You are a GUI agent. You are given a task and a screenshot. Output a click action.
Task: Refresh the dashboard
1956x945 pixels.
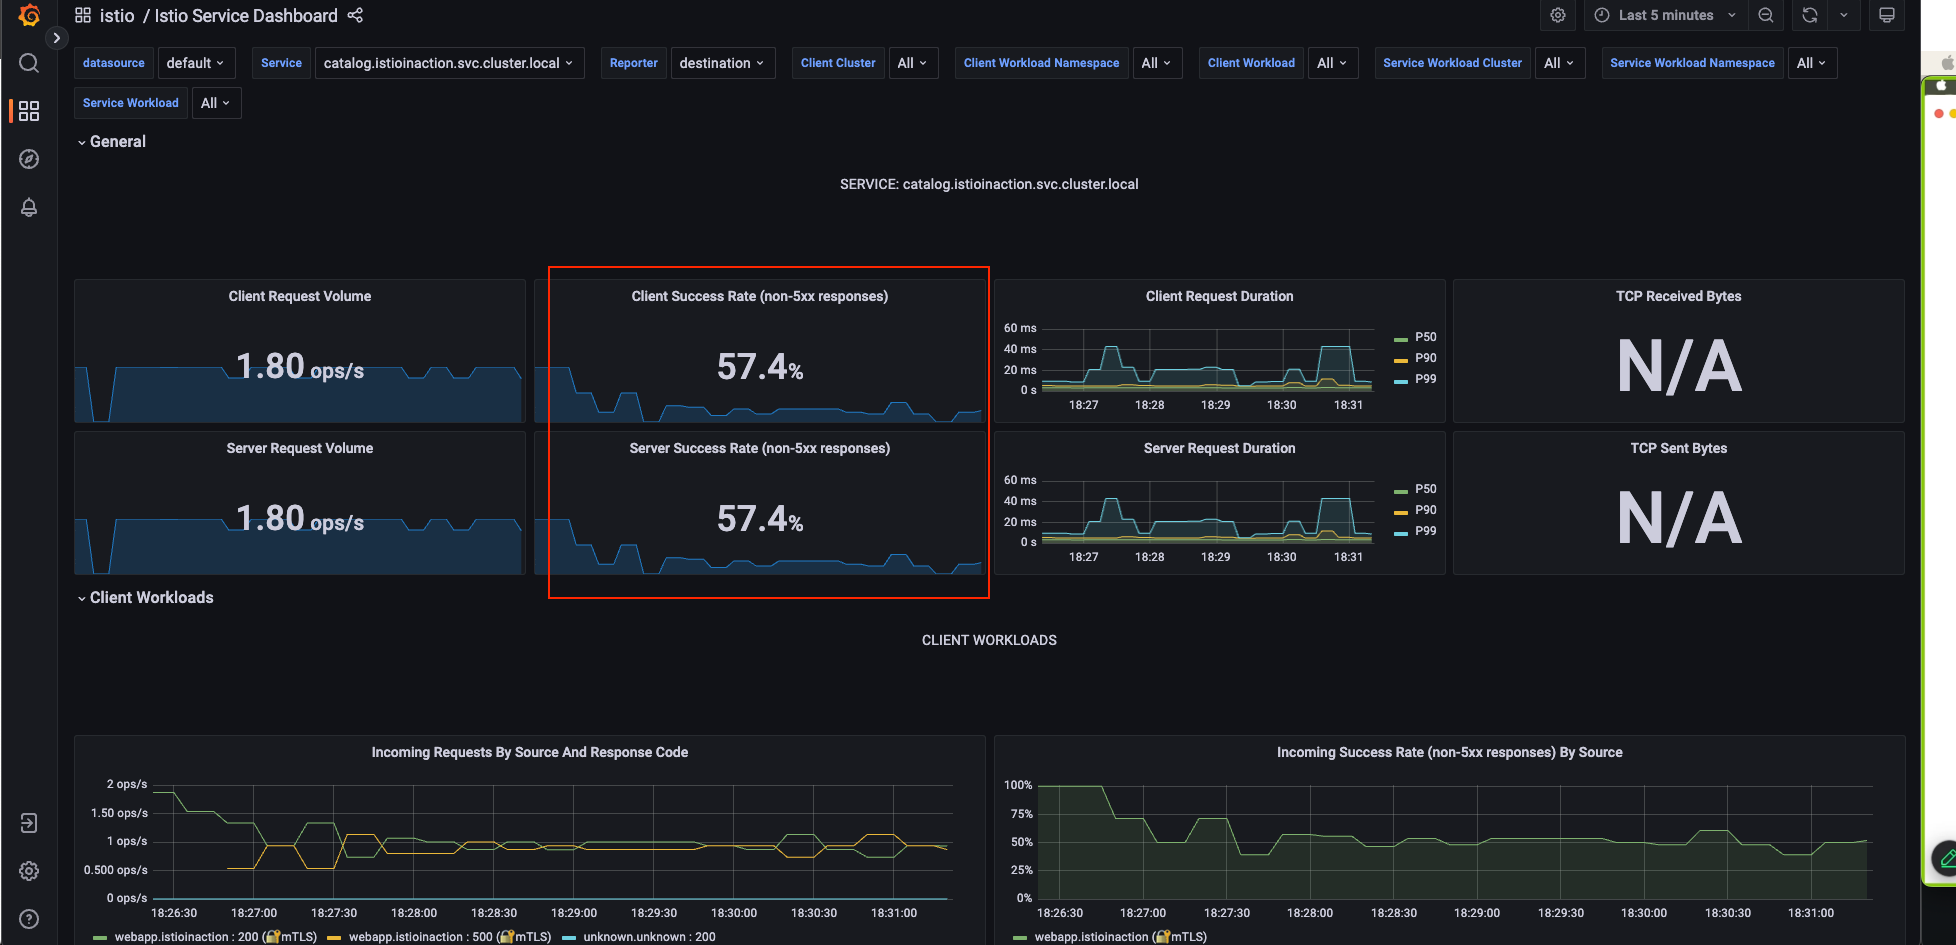(x=1810, y=15)
